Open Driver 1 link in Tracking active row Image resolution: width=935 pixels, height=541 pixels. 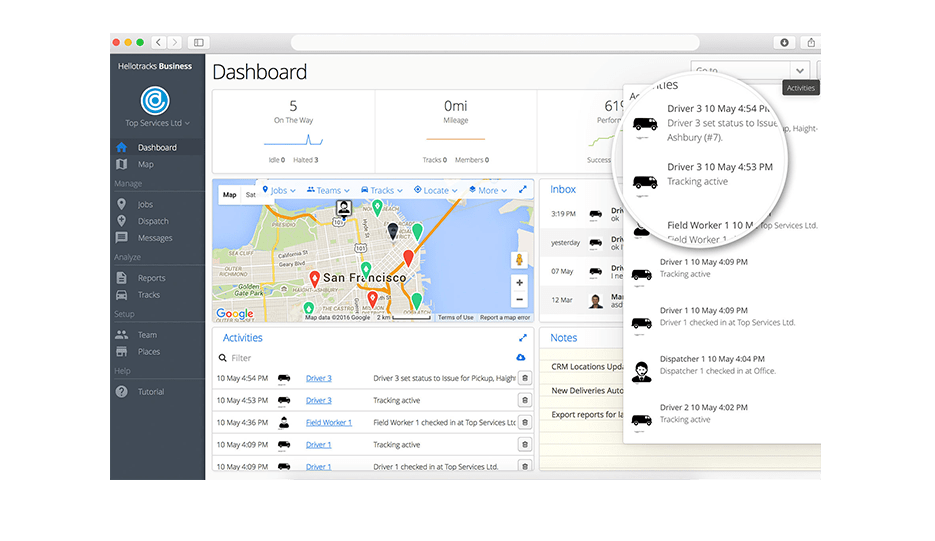[x=318, y=444]
